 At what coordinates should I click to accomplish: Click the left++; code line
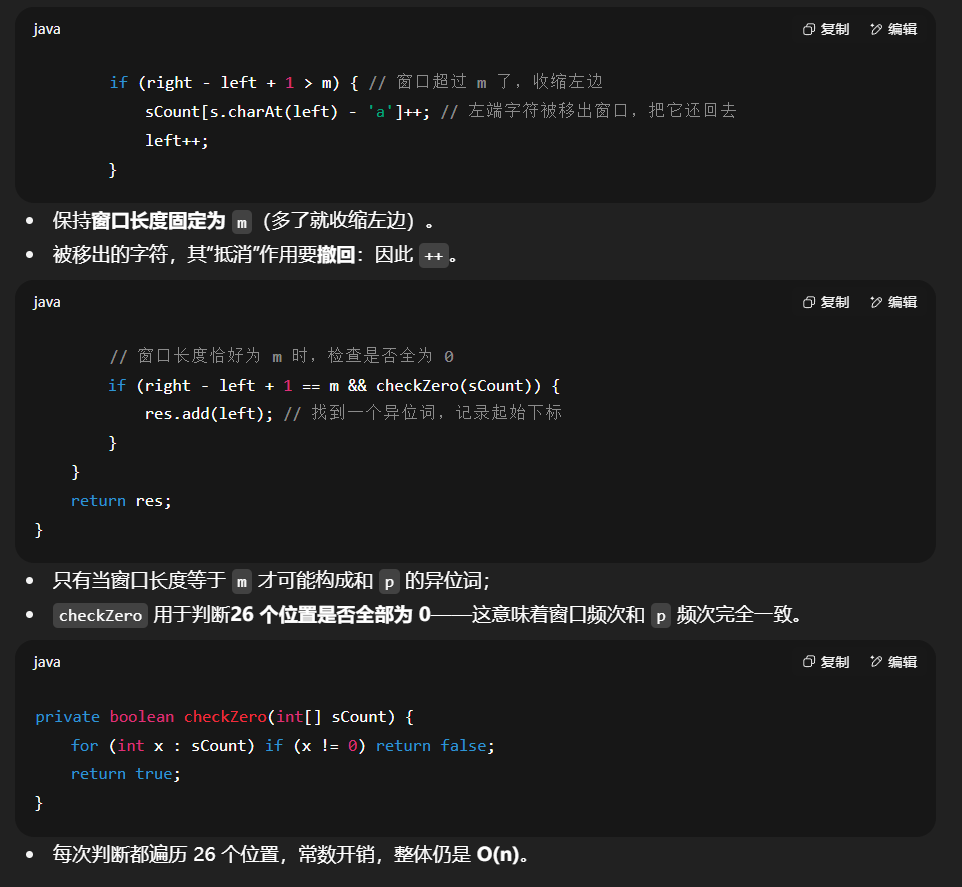pos(177,140)
